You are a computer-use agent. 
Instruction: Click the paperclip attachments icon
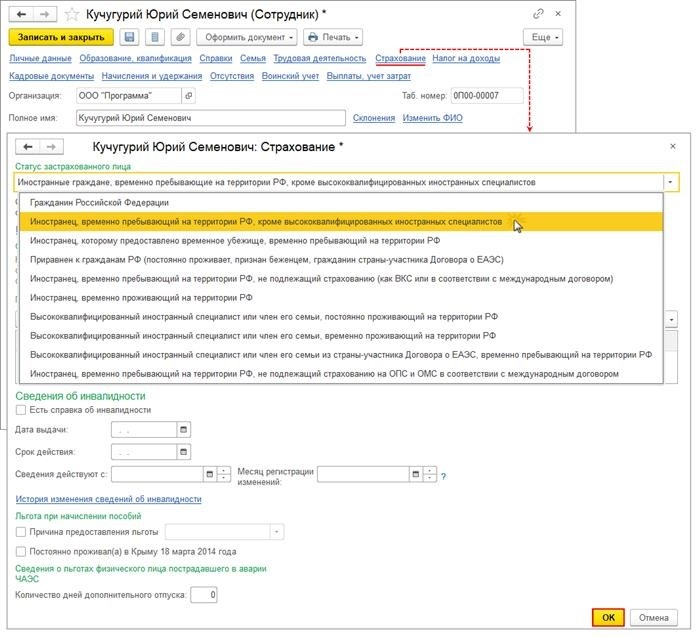(x=180, y=37)
